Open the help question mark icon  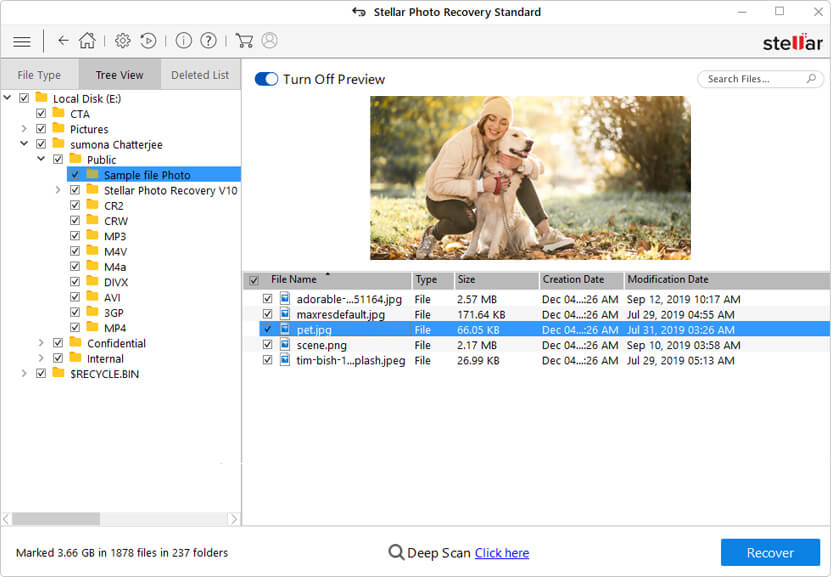point(208,40)
